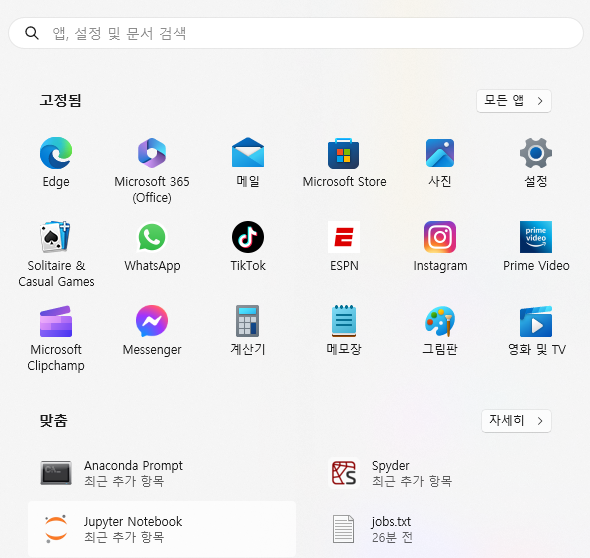Open Jupyter Notebook recommended item
The width and height of the screenshot is (590, 558).
162,529
